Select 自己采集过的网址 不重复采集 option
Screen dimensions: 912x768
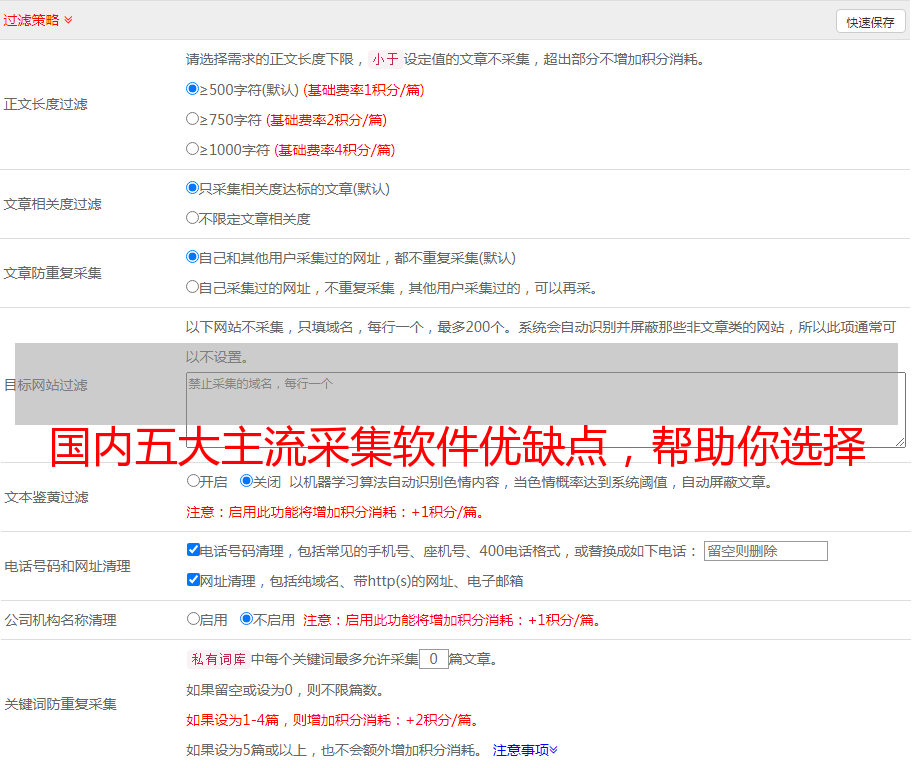[193, 287]
